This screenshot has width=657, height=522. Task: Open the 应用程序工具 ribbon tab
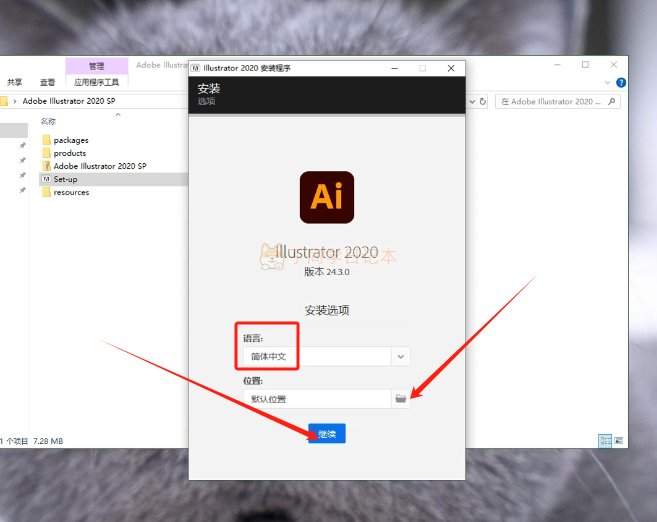pyautogui.click(x=96, y=82)
